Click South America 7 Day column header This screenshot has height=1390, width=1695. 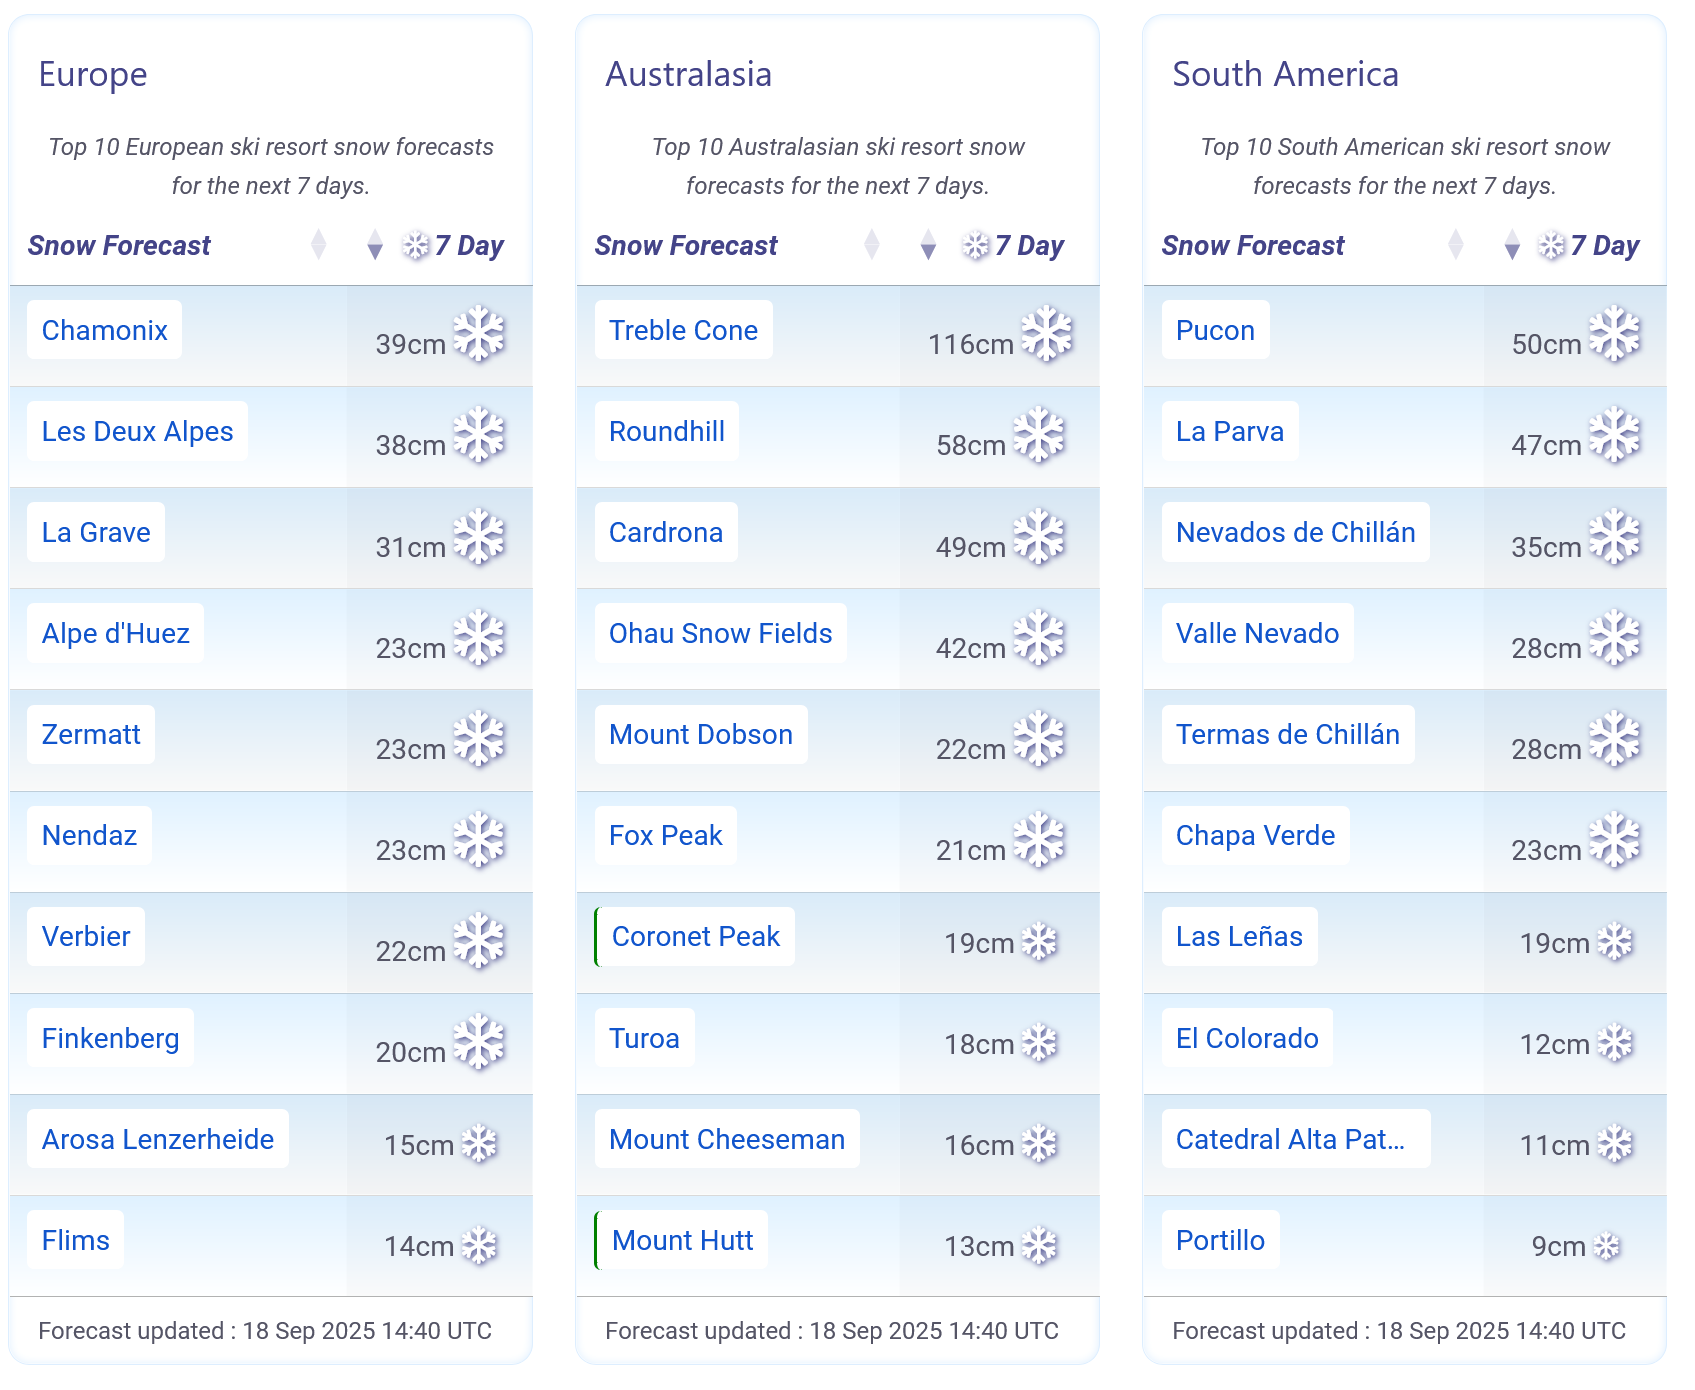(1604, 246)
